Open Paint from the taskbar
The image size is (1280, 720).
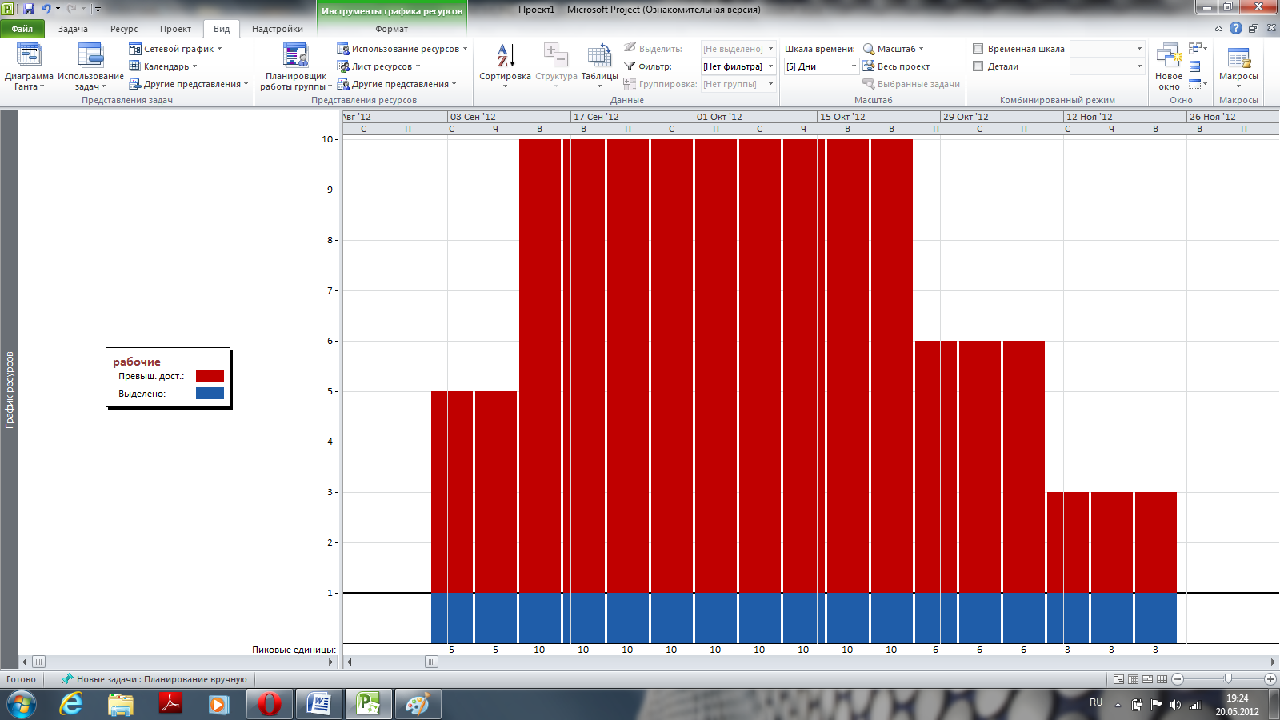pyautogui.click(x=417, y=704)
